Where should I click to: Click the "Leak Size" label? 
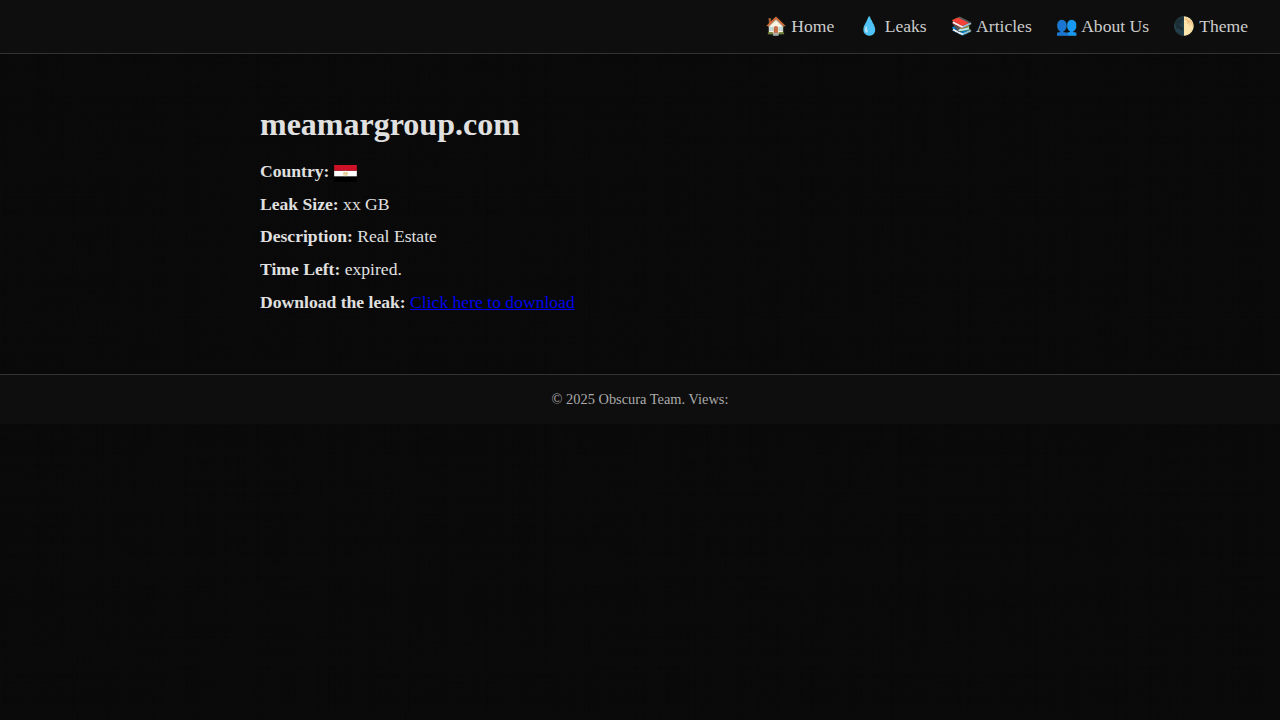(x=298, y=204)
